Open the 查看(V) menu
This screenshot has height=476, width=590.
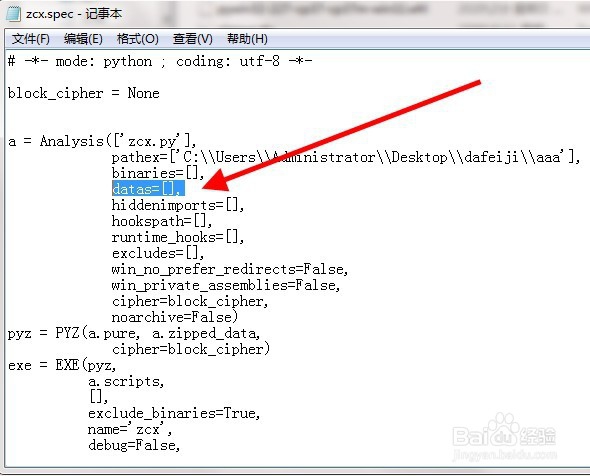[192, 39]
